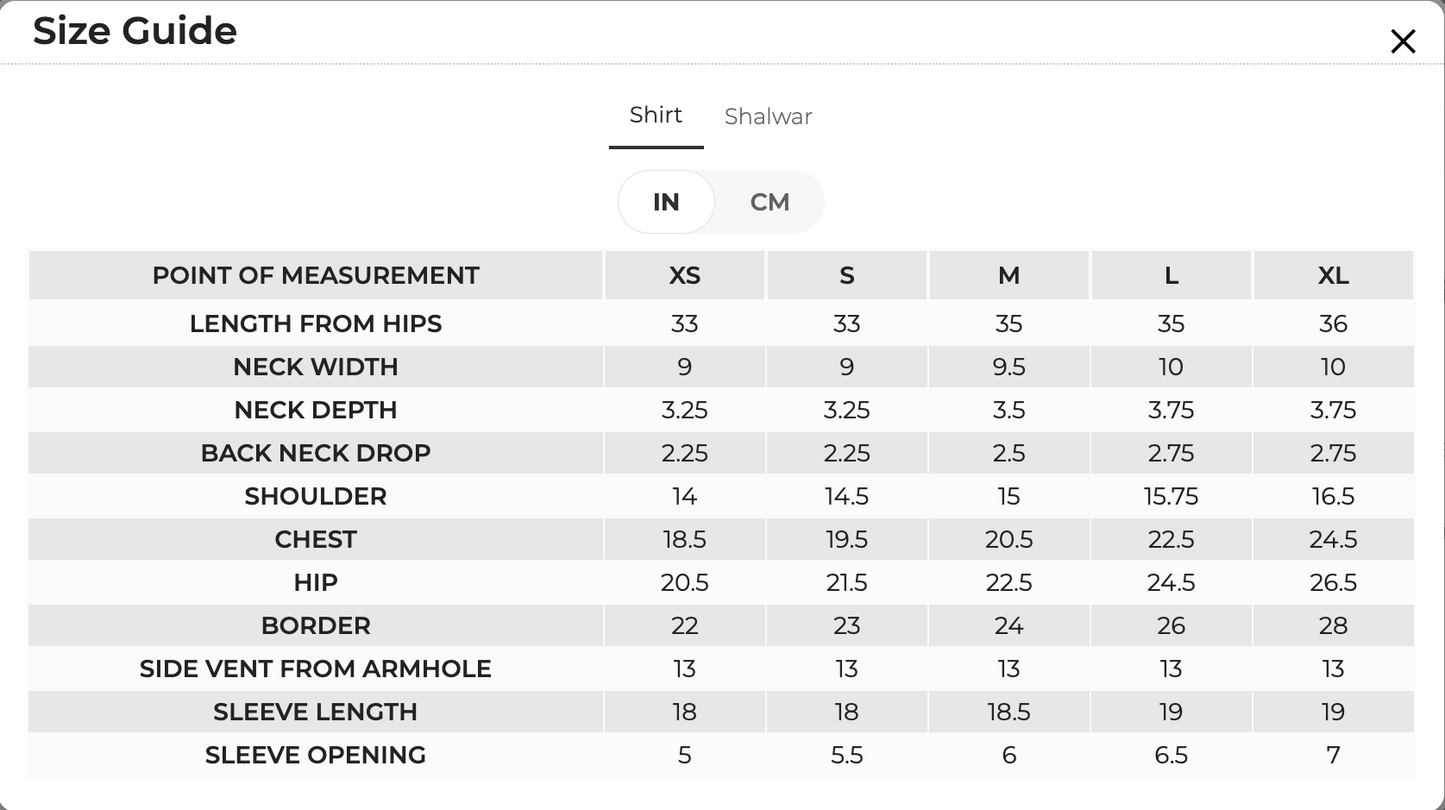Switch to the Shalwar tab
Image resolution: width=1445 pixels, height=810 pixels.
(768, 116)
